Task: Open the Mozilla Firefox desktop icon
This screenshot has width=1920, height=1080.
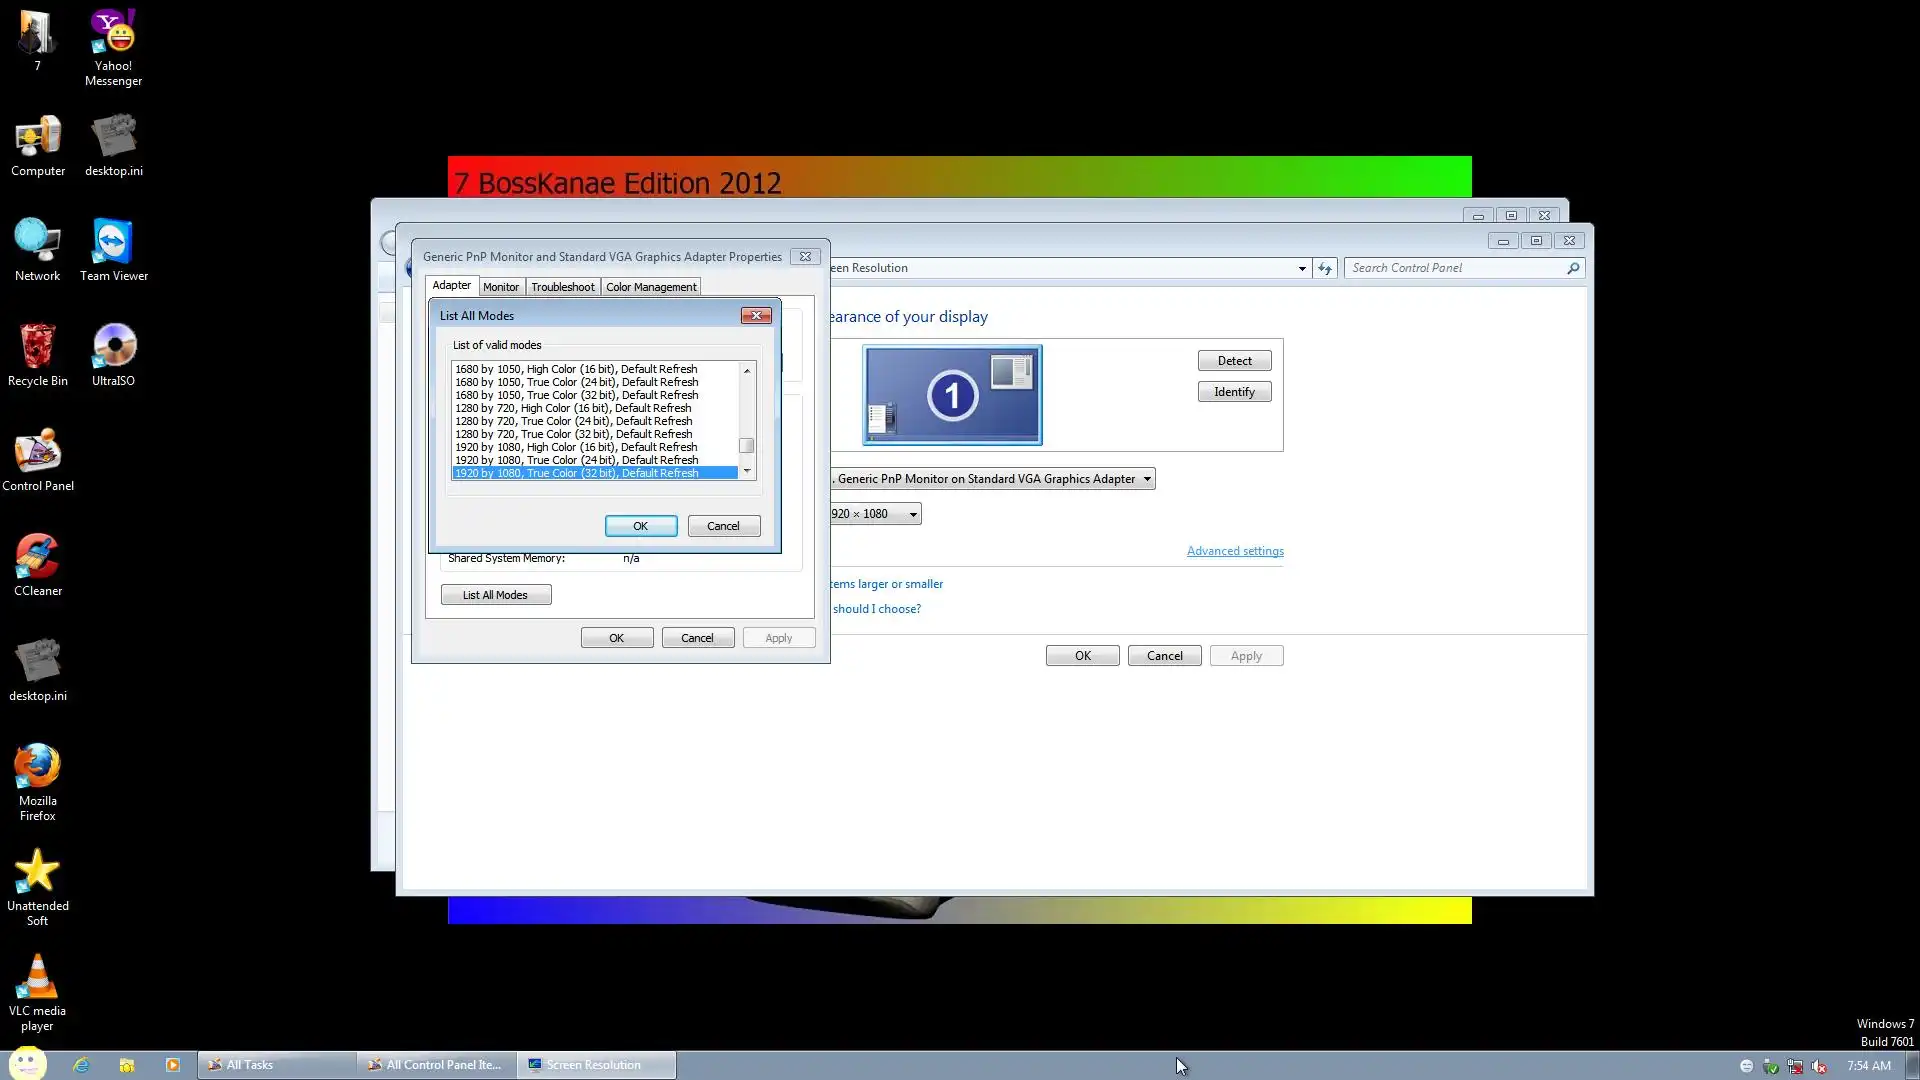Action: click(37, 770)
